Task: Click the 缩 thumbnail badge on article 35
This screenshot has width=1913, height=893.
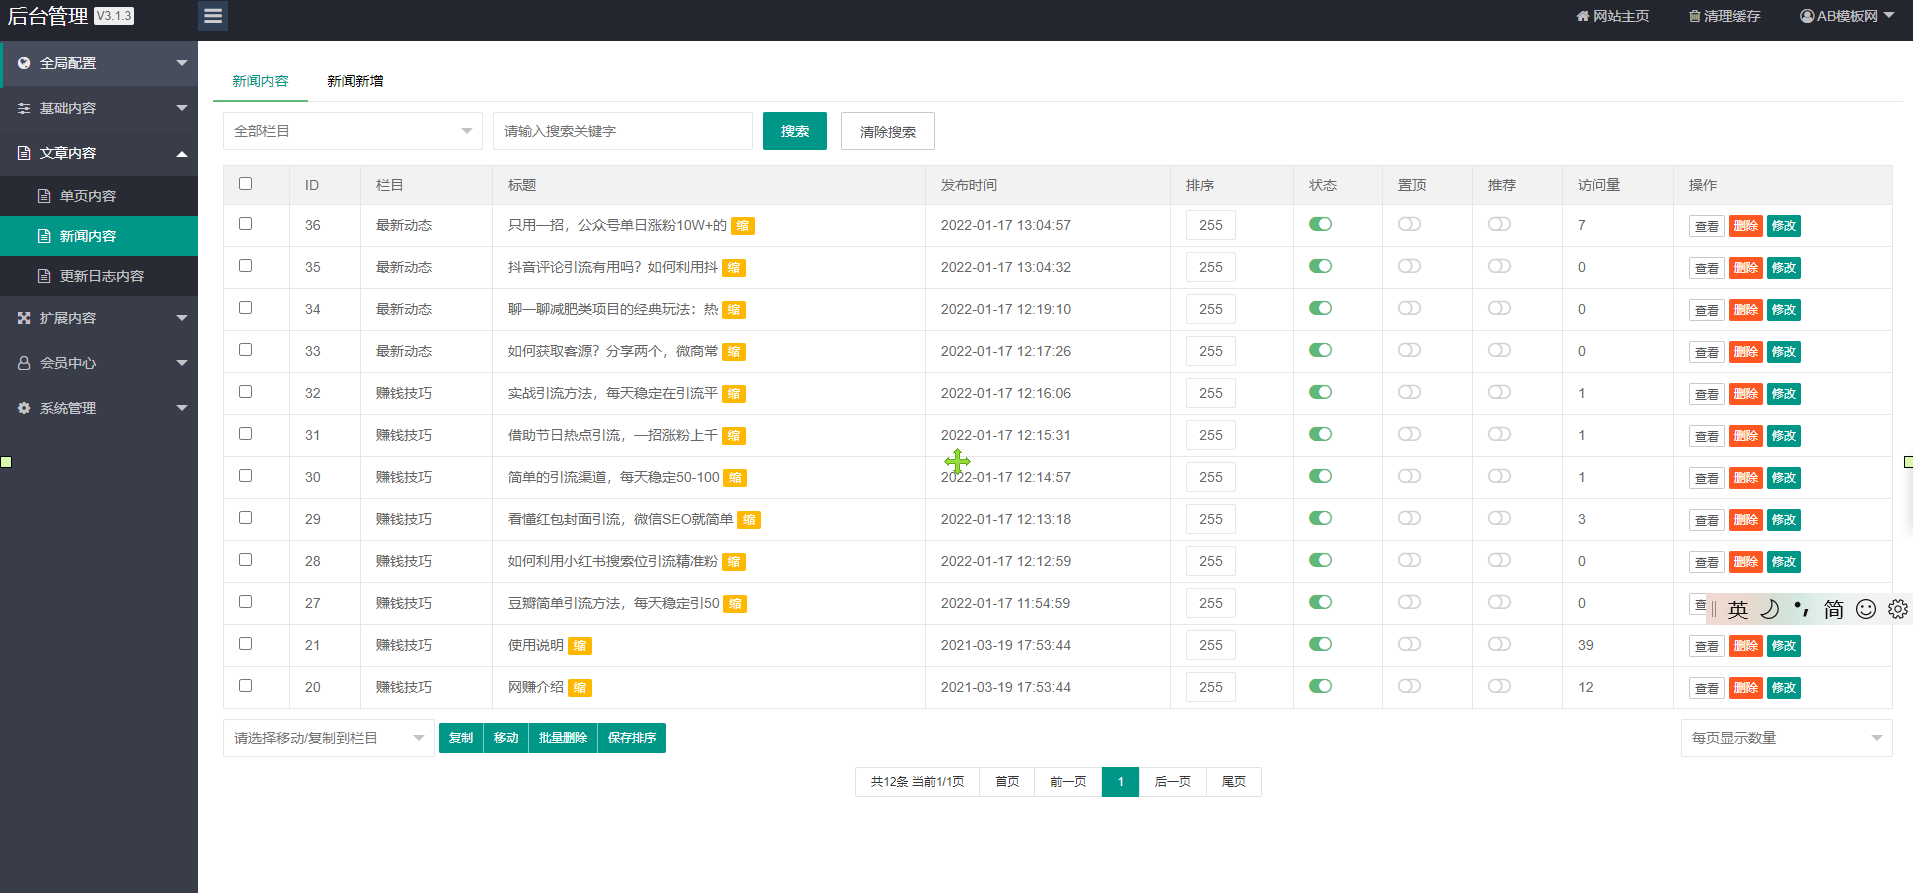Action: [734, 268]
